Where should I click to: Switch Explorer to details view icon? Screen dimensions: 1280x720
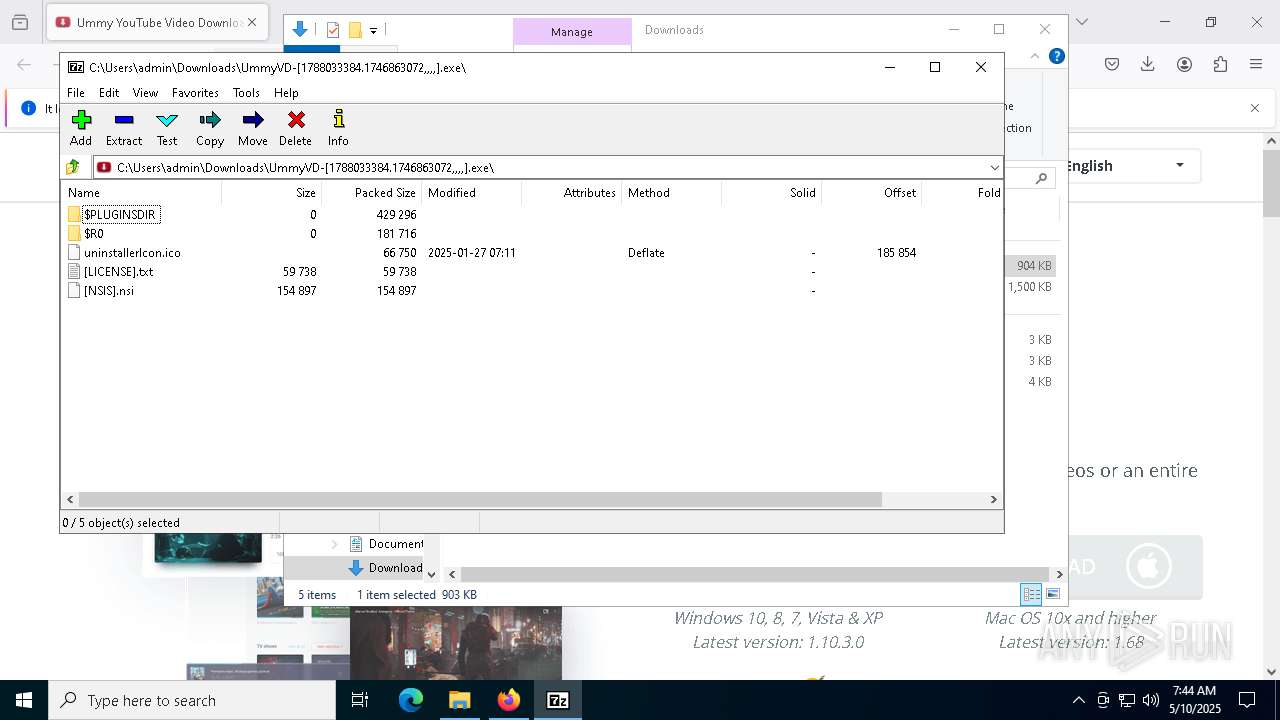pos(1031,594)
